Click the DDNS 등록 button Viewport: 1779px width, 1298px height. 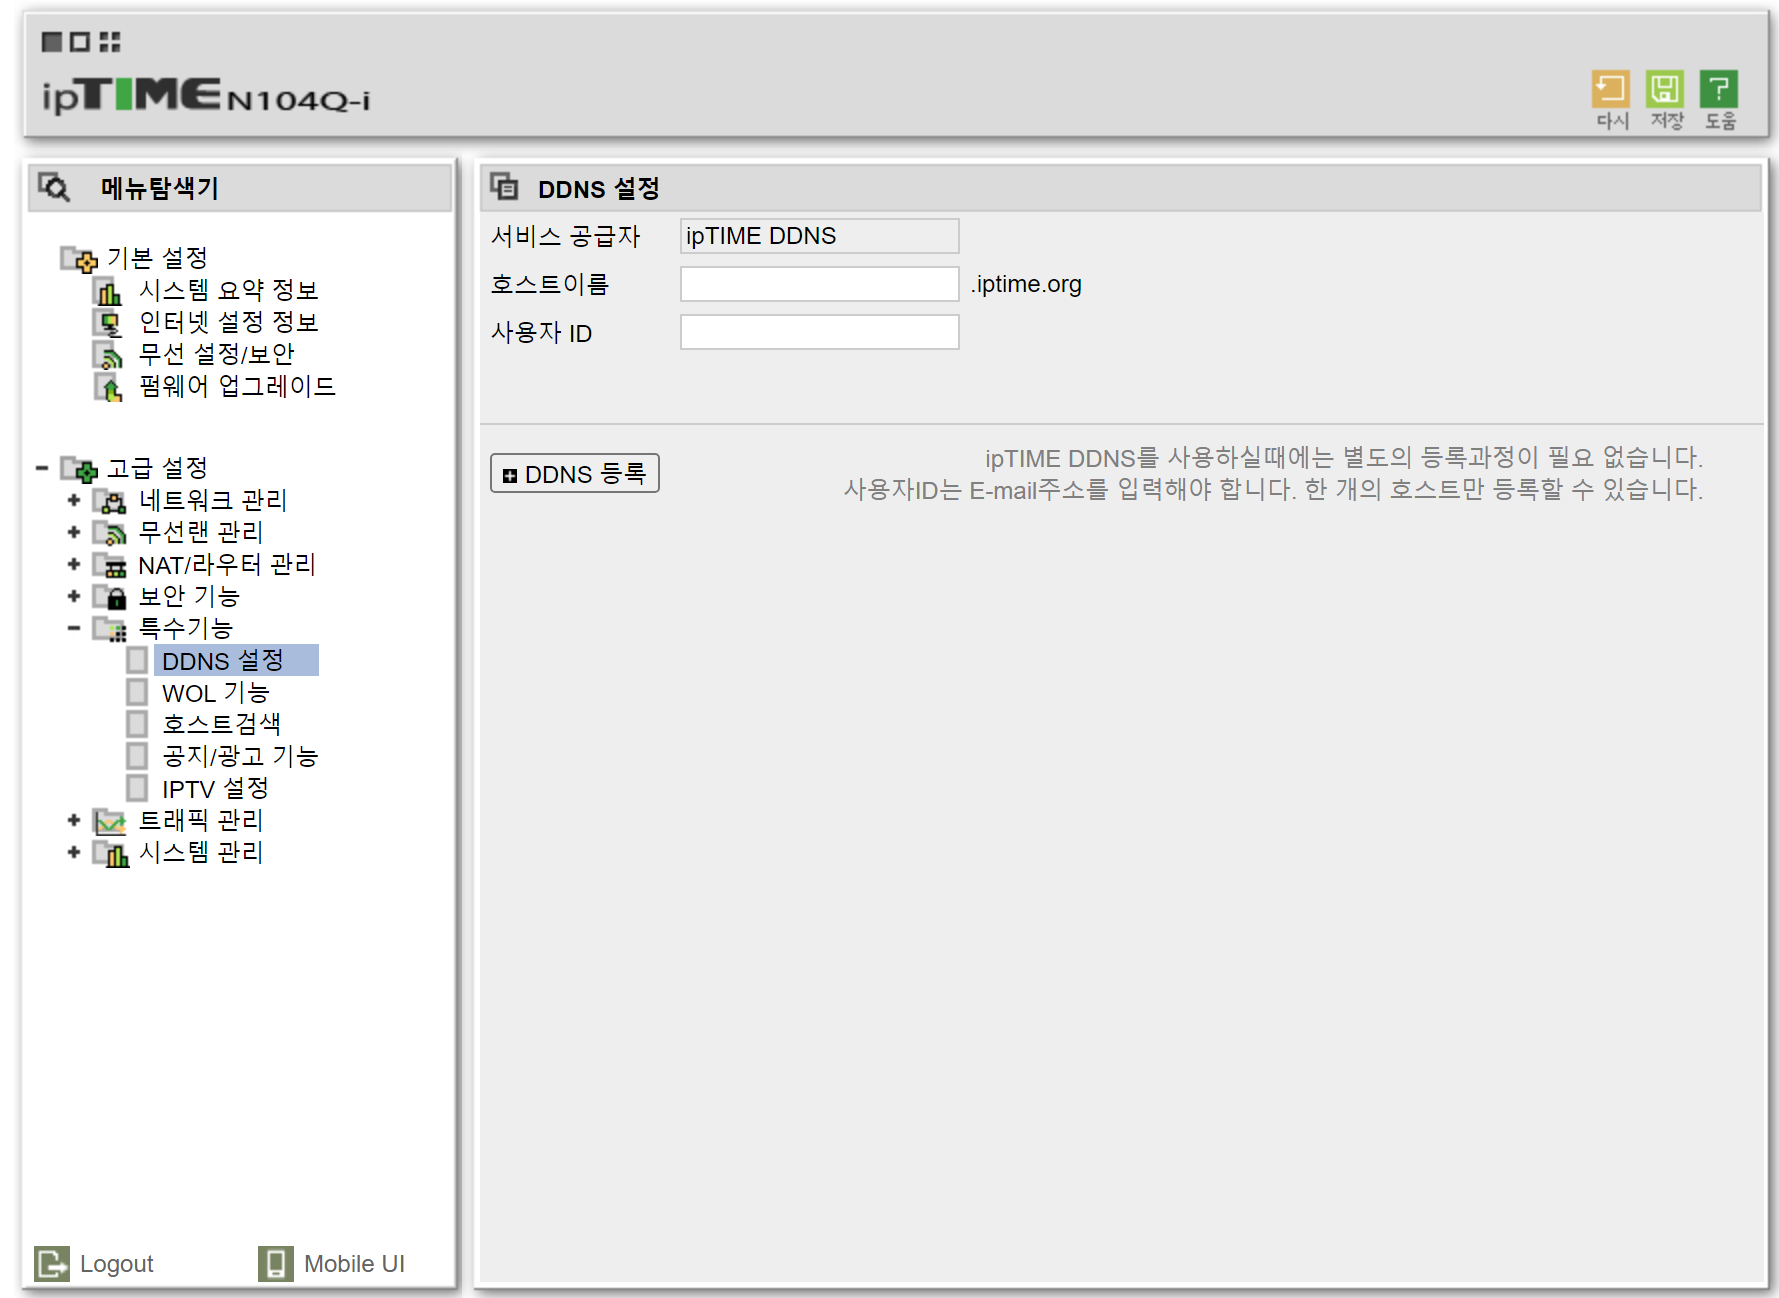(575, 473)
